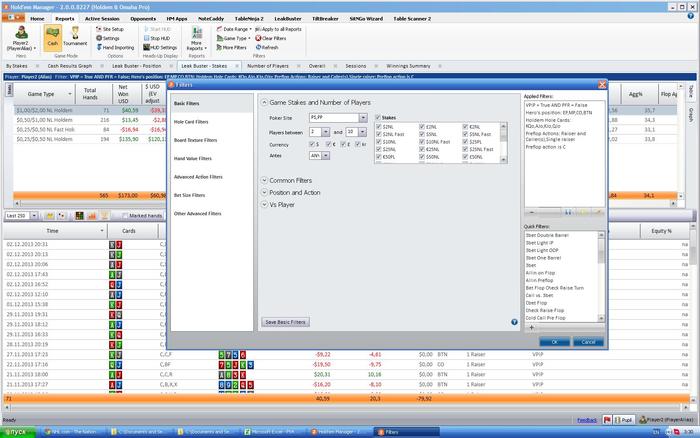
Task: Click the plus icon below the Quick Filters list
Action: [531, 327]
